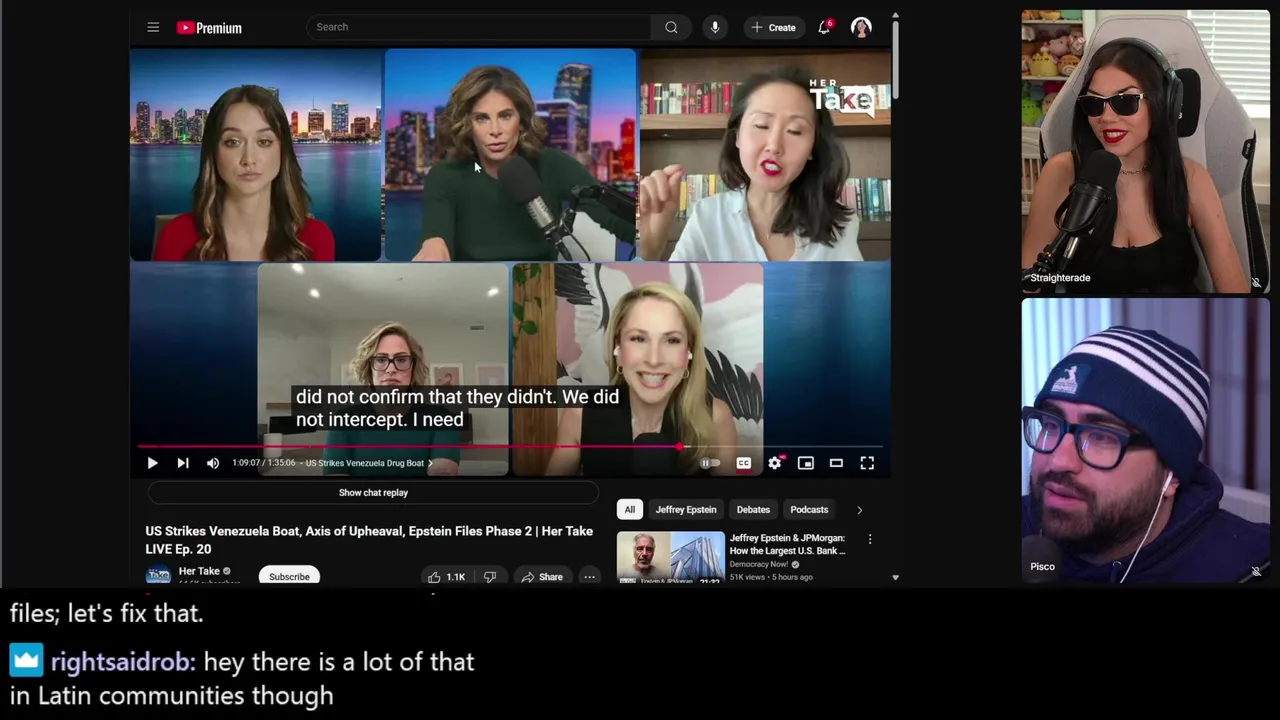Click Democracy Now! channel name
Image resolution: width=1280 pixels, height=720 pixels.
759,565
